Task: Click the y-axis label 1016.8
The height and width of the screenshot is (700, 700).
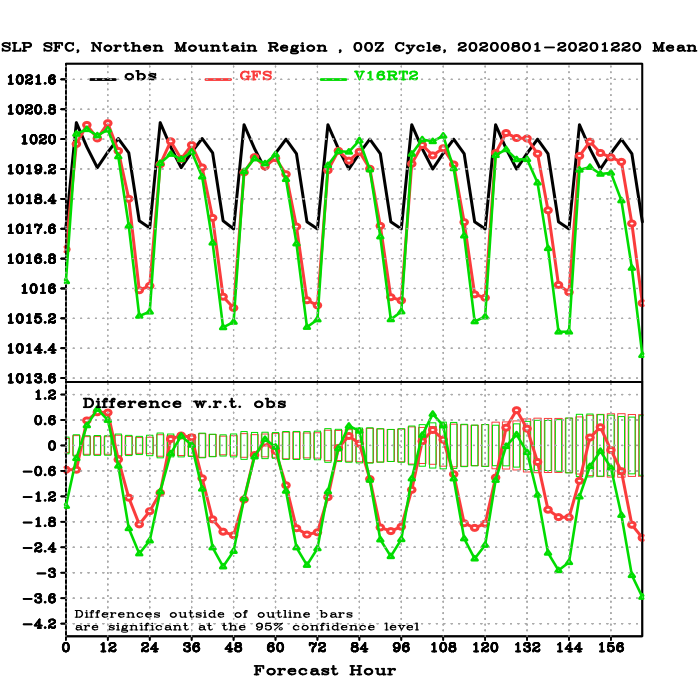Action: click(32, 259)
